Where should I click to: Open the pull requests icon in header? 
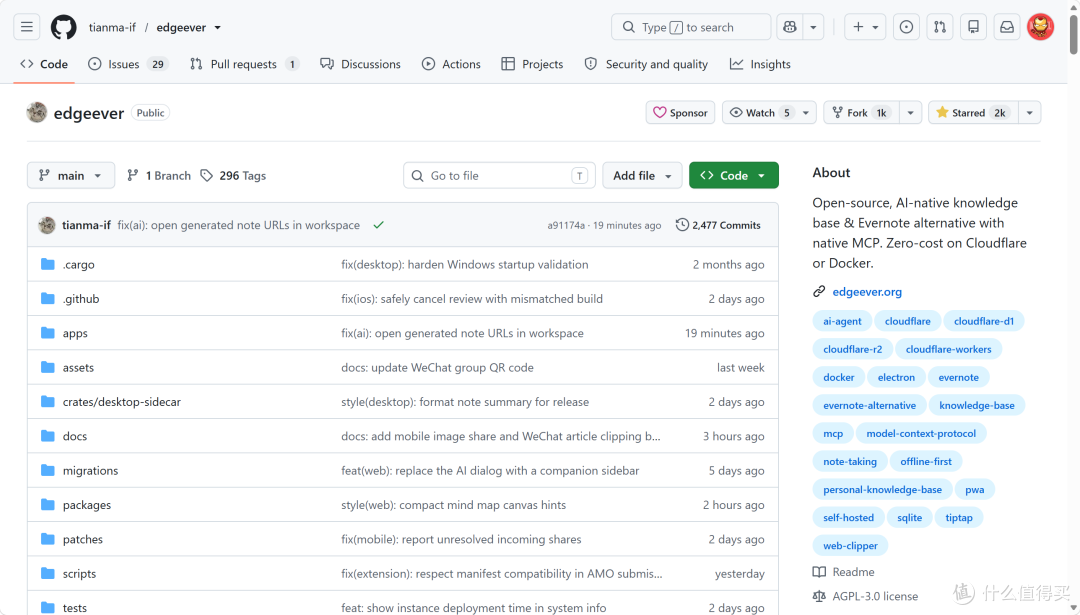939,27
